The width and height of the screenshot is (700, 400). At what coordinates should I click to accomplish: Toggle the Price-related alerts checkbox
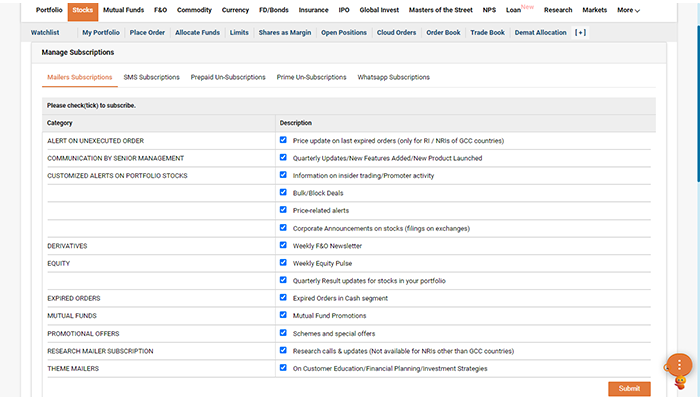284,210
